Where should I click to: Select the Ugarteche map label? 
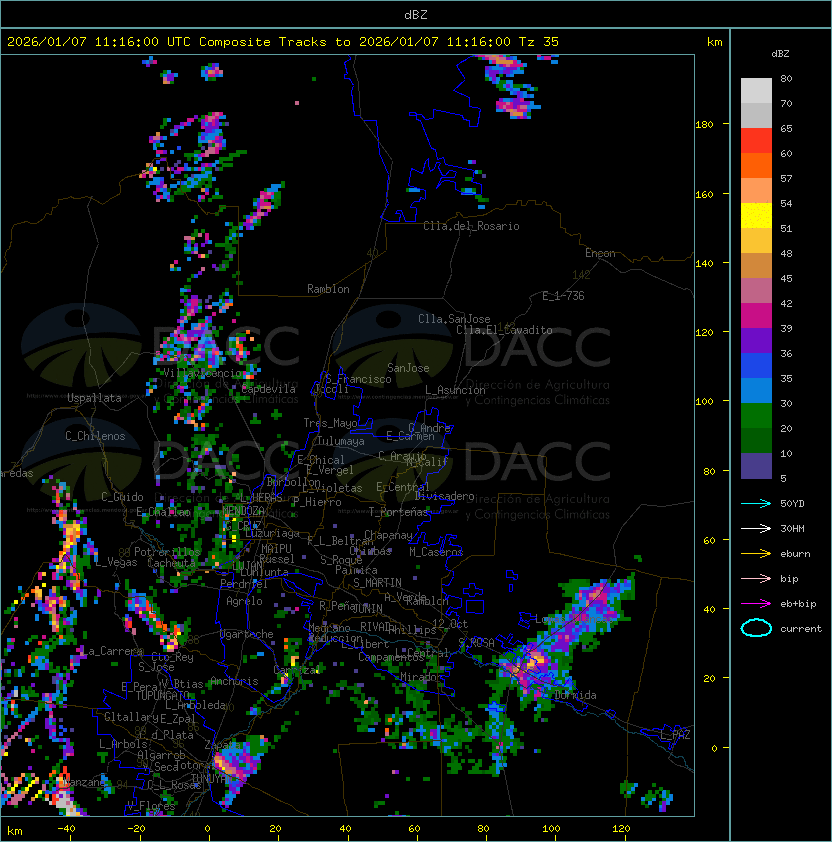246,634
